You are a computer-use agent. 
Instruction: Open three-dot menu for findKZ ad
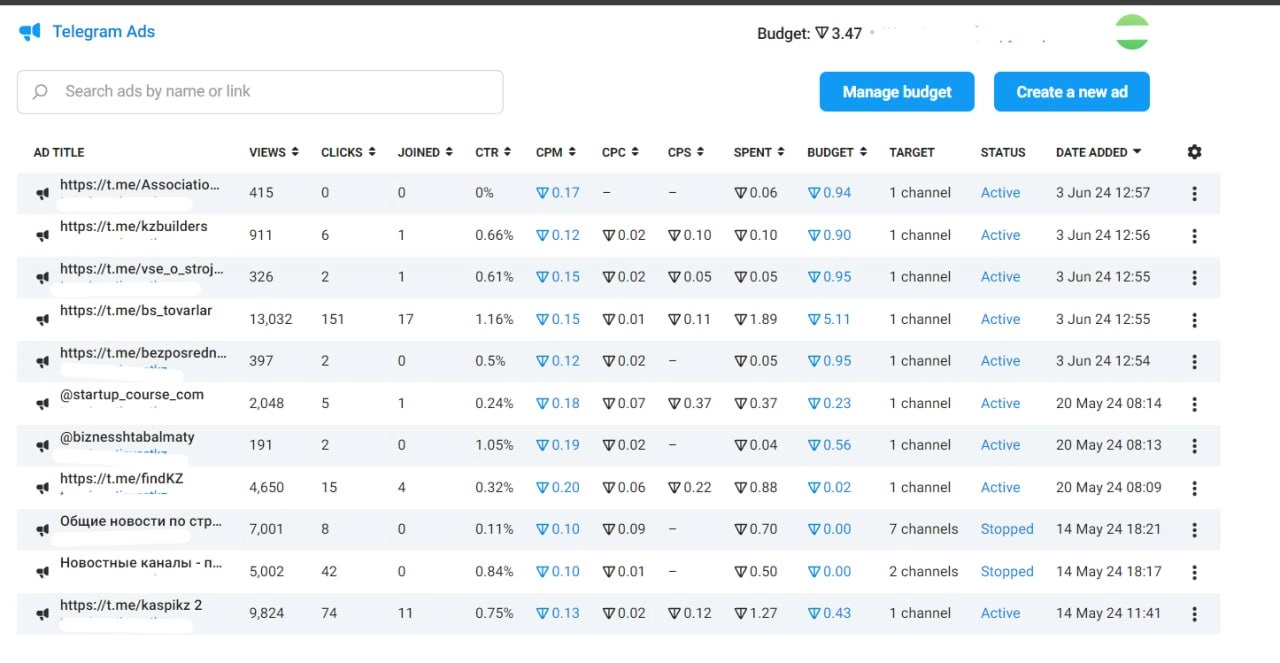coord(1194,488)
